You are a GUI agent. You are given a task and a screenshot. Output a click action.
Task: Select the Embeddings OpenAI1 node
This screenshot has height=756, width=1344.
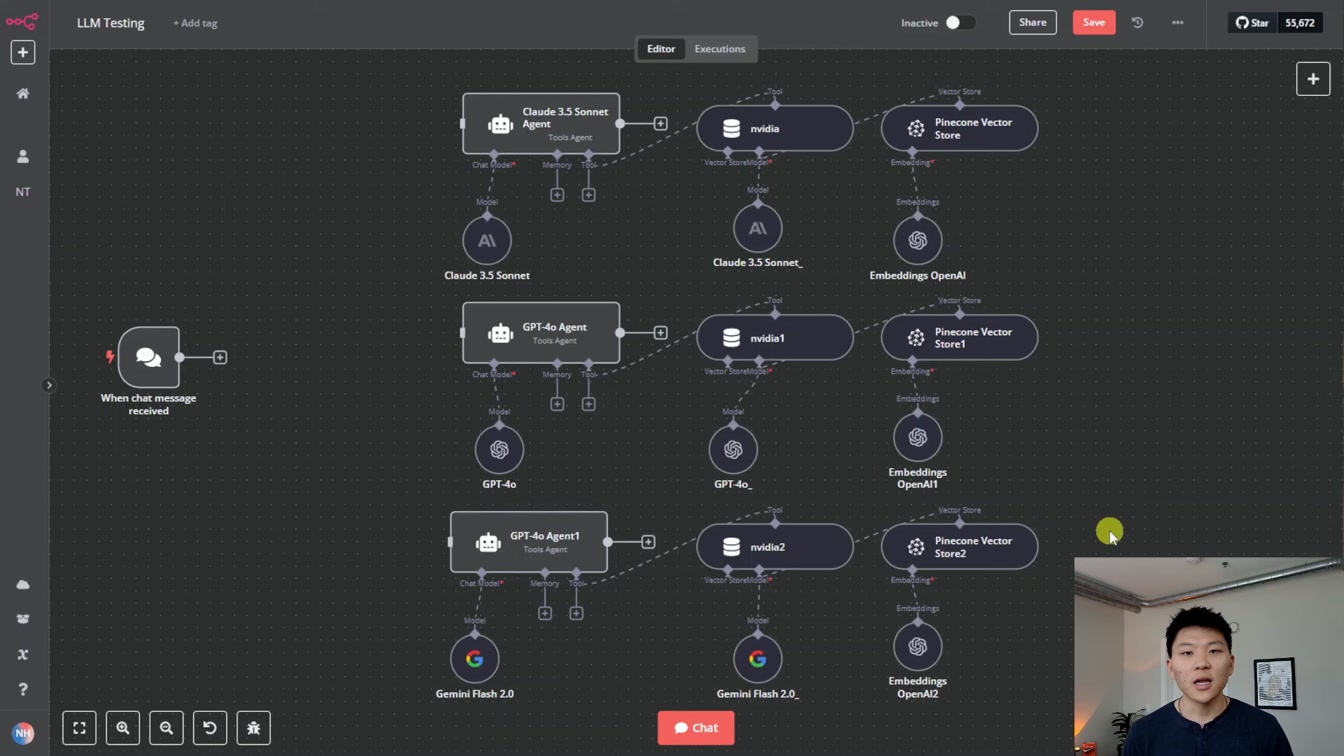coord(917,437)
